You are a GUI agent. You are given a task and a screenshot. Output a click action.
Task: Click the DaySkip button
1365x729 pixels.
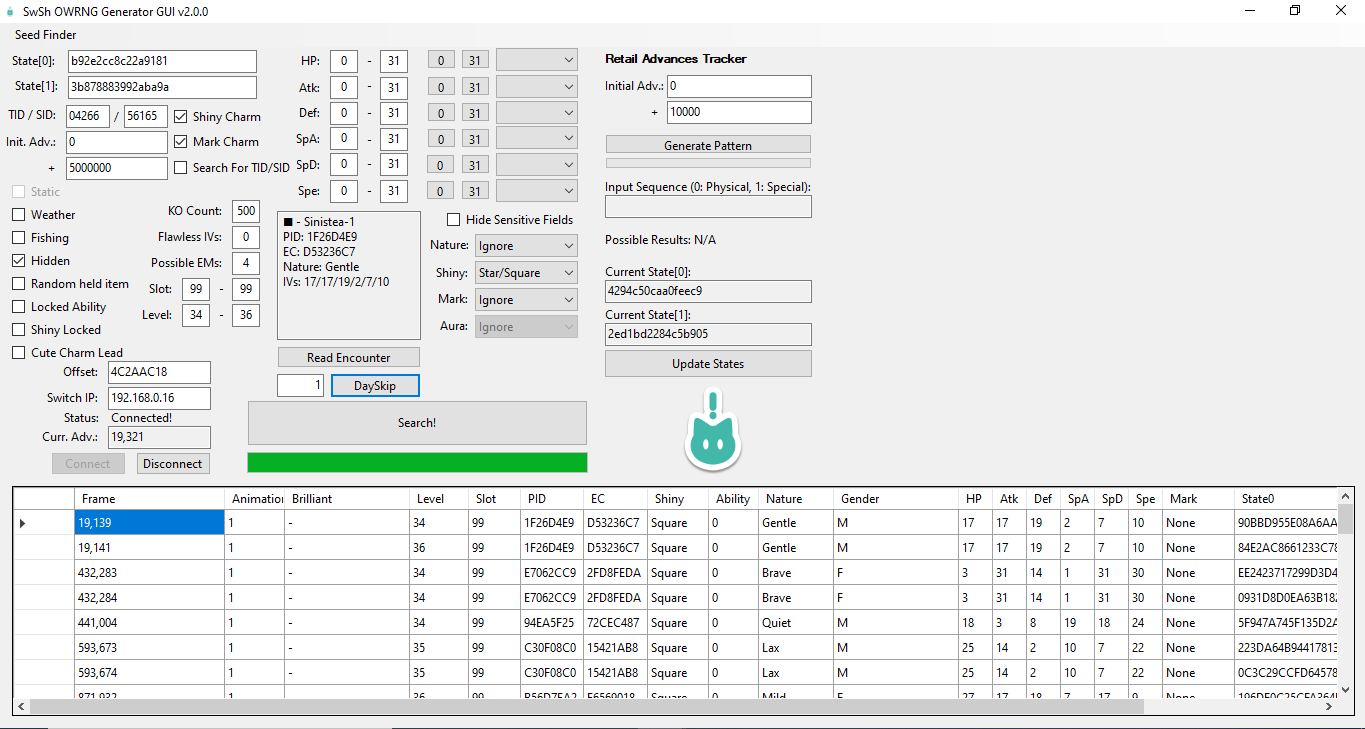point(375,386)
